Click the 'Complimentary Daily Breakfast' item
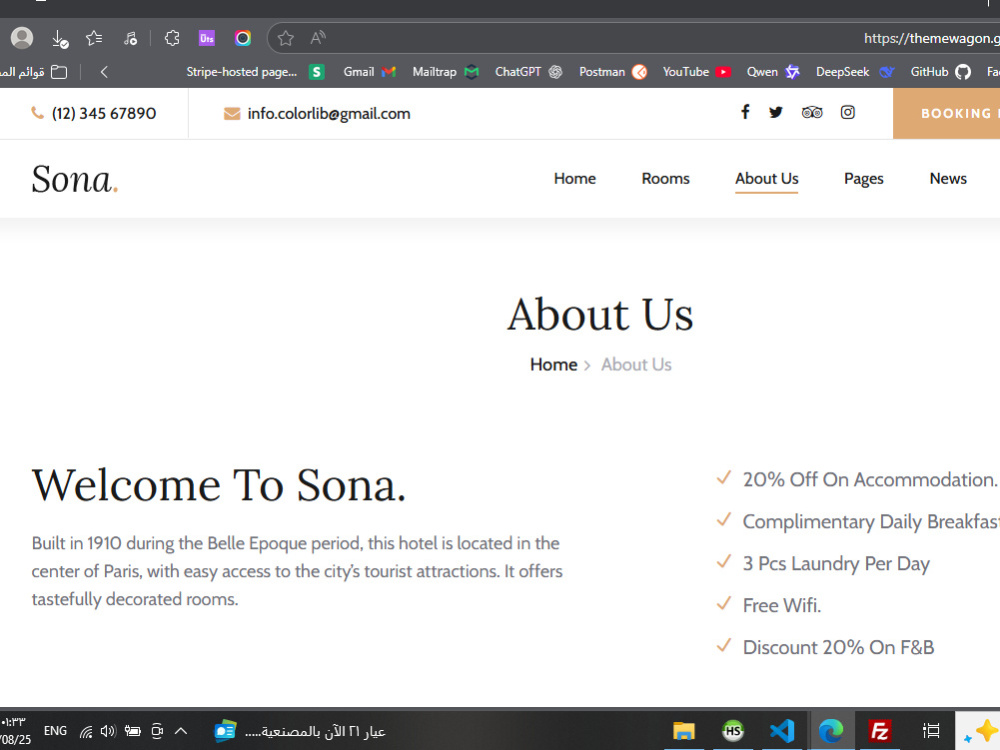1000x750 pixels. pos(871,522)
